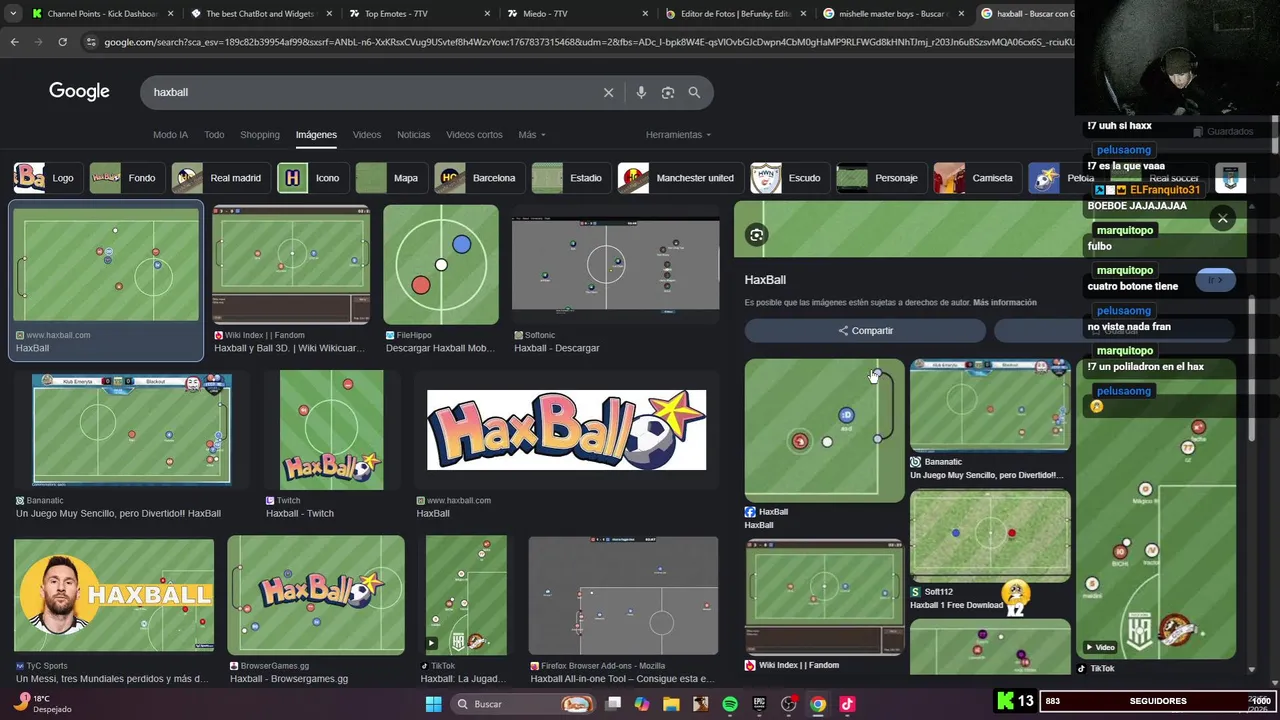Close the Top Emotes - 7TV tab
This screenshot has width=1280, height=720.
(487, 14)
